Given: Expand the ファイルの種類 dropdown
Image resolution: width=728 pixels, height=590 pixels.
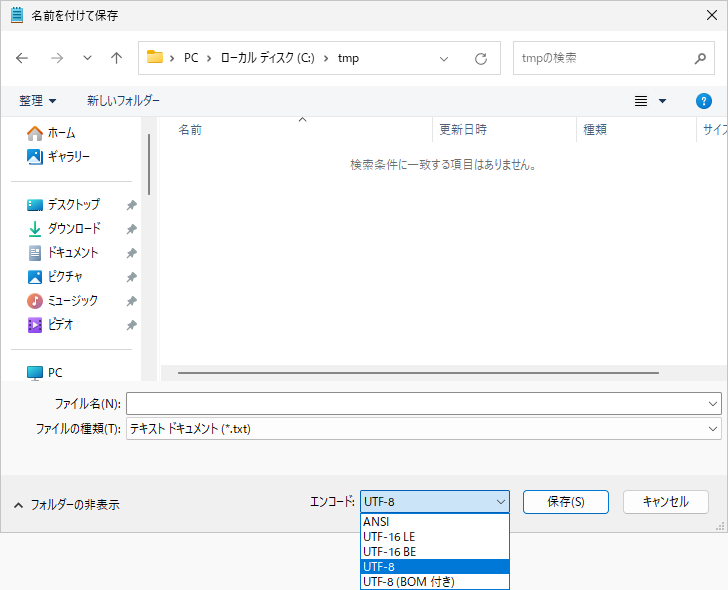Looking at the screenshot, I should point(712,428).
